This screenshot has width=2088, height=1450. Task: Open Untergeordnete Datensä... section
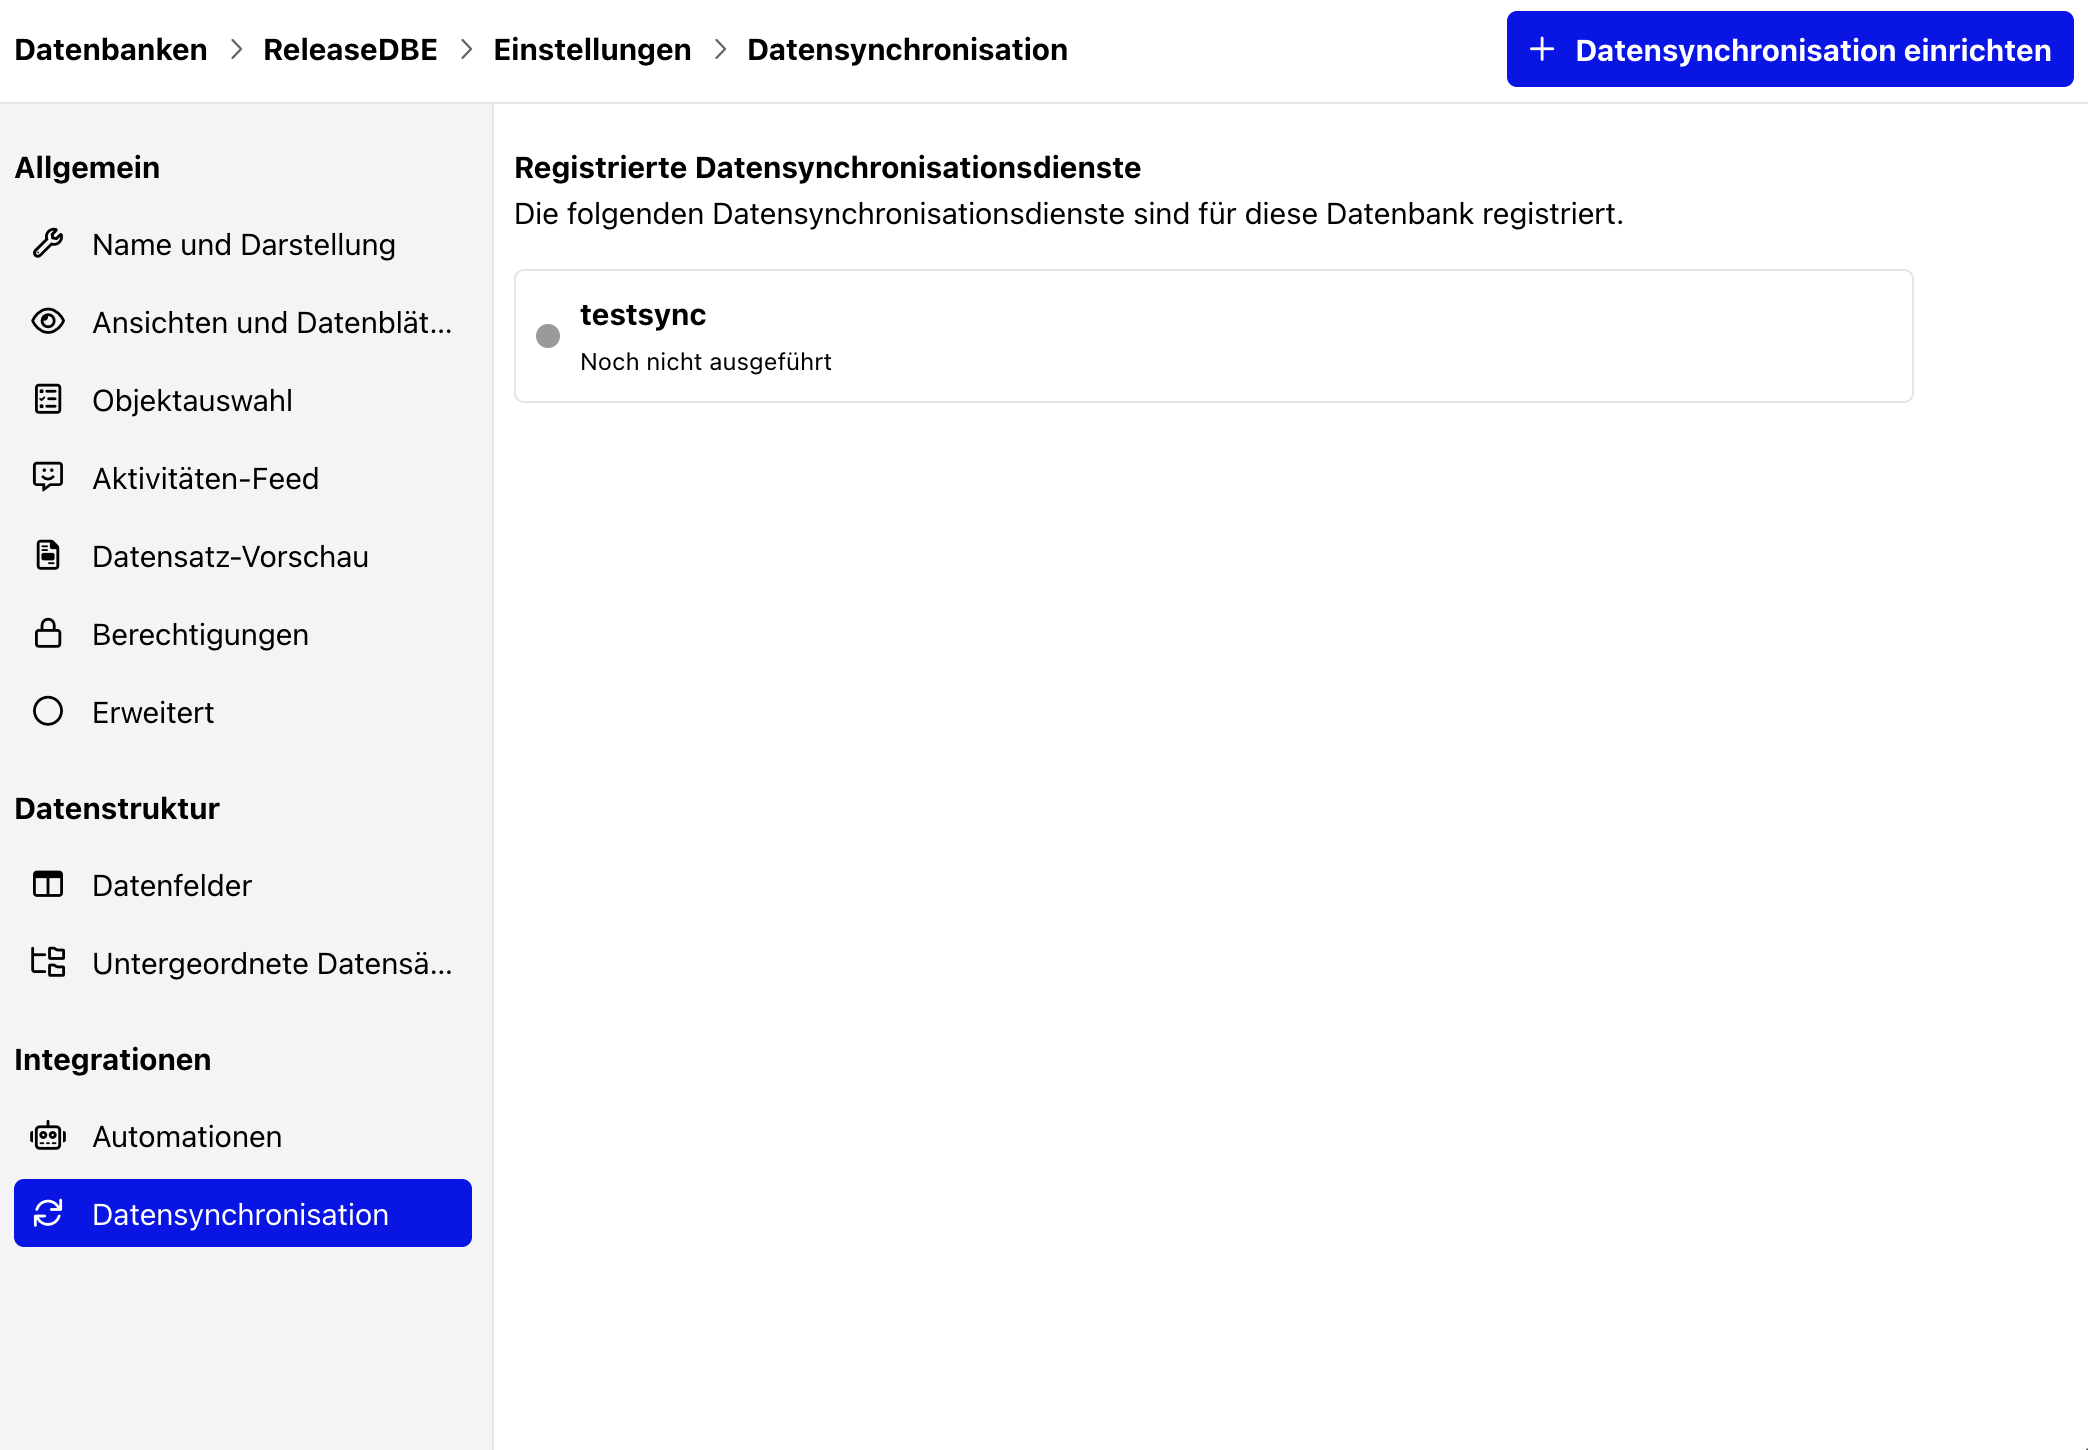point(243,963)
